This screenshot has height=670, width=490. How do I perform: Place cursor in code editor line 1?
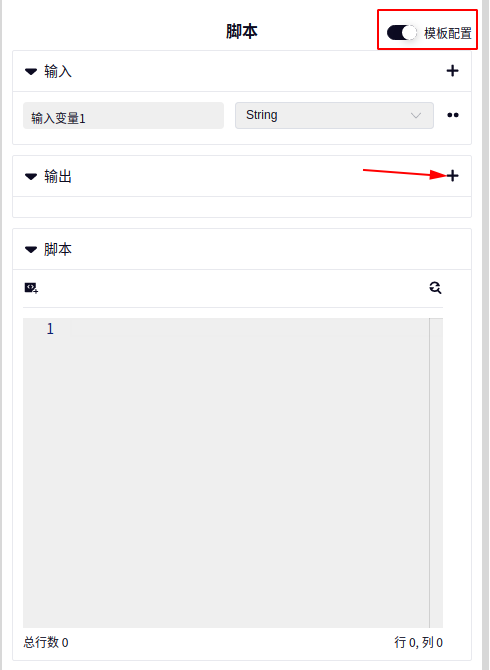(249, 329)
